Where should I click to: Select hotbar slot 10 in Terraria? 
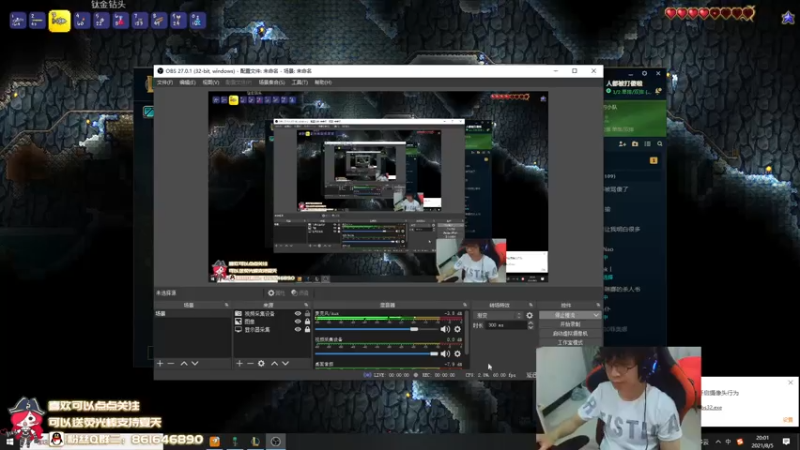coord(197,21)
